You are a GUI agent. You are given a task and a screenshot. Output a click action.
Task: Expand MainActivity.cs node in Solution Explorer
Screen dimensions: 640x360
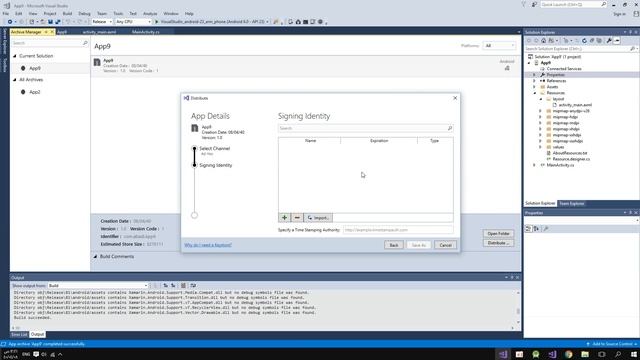coord(534,165)
